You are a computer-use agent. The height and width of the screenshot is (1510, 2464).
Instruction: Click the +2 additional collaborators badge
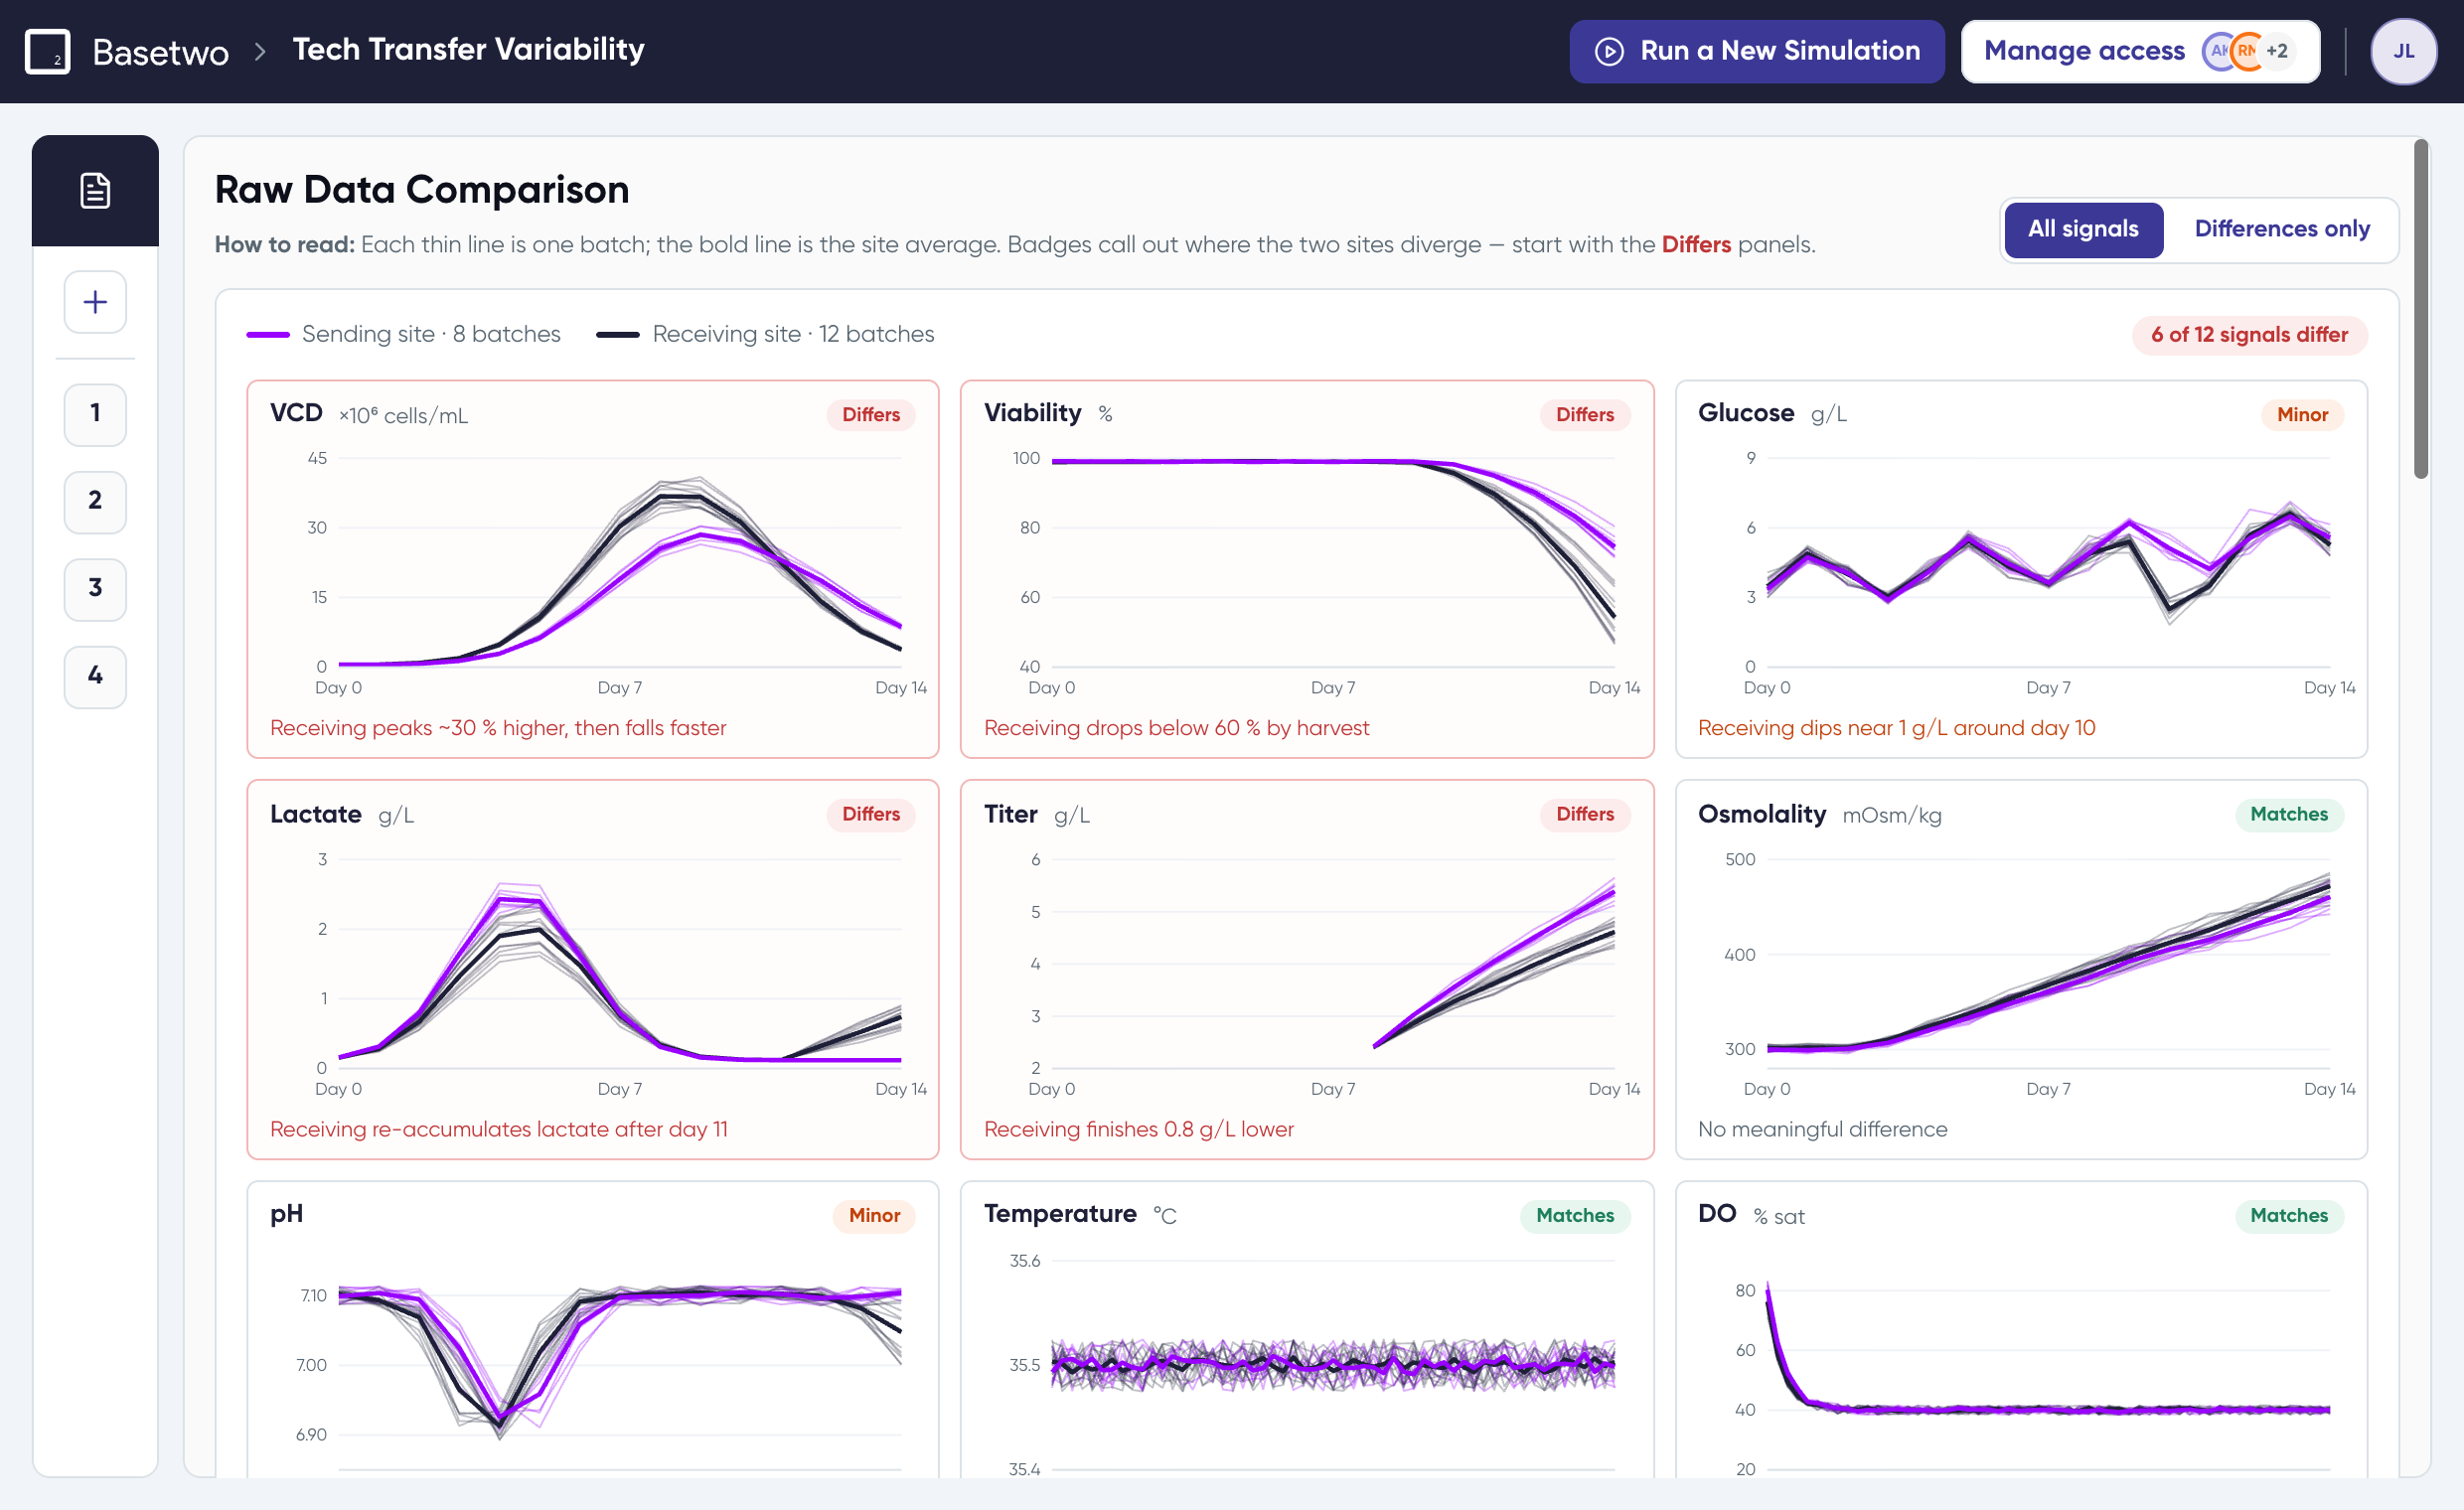[x=2277, y=51]
